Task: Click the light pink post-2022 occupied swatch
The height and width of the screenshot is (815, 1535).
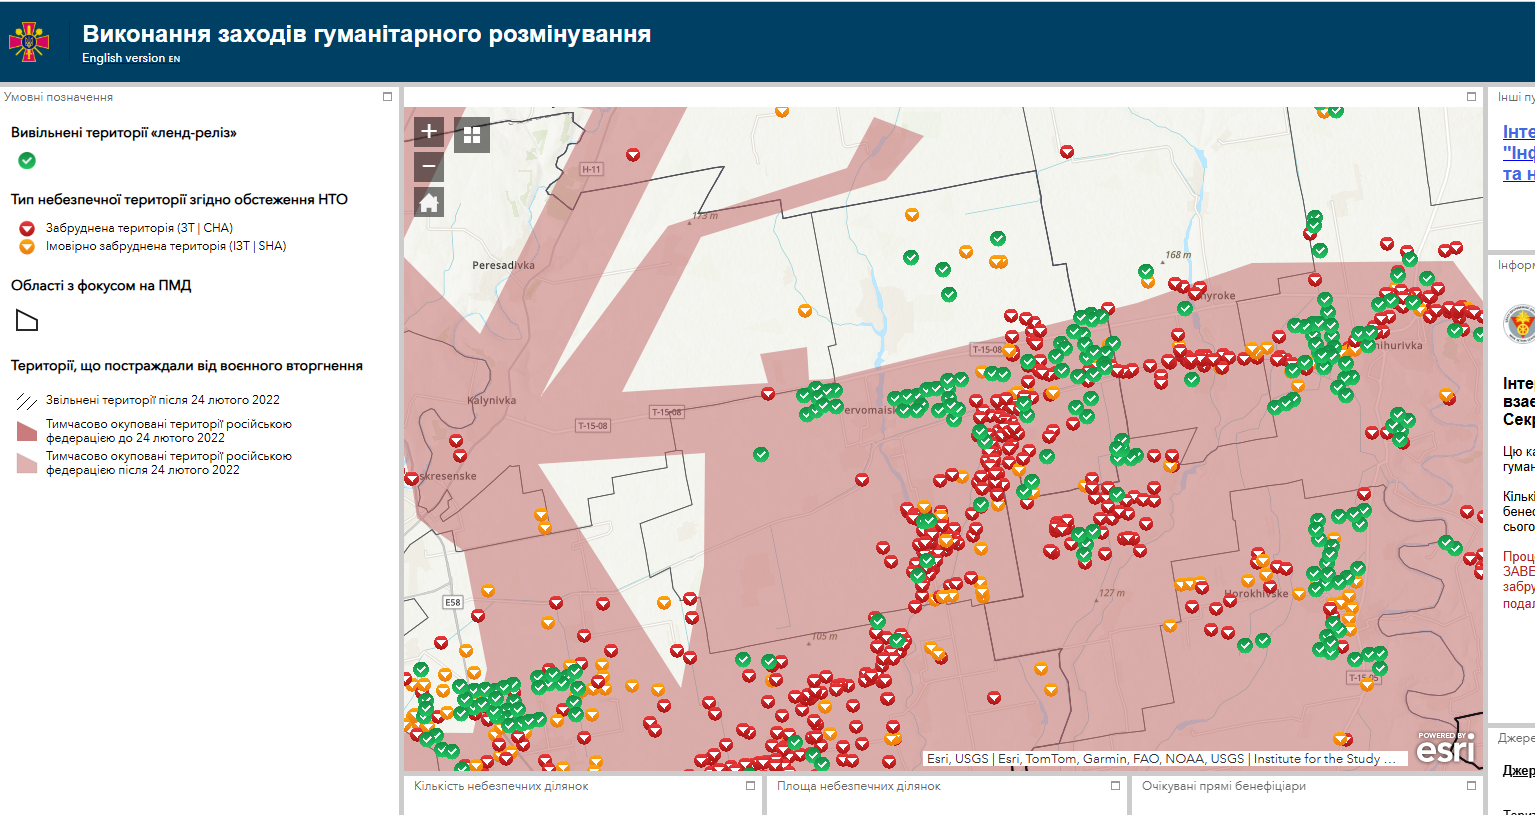Action: 27,463
